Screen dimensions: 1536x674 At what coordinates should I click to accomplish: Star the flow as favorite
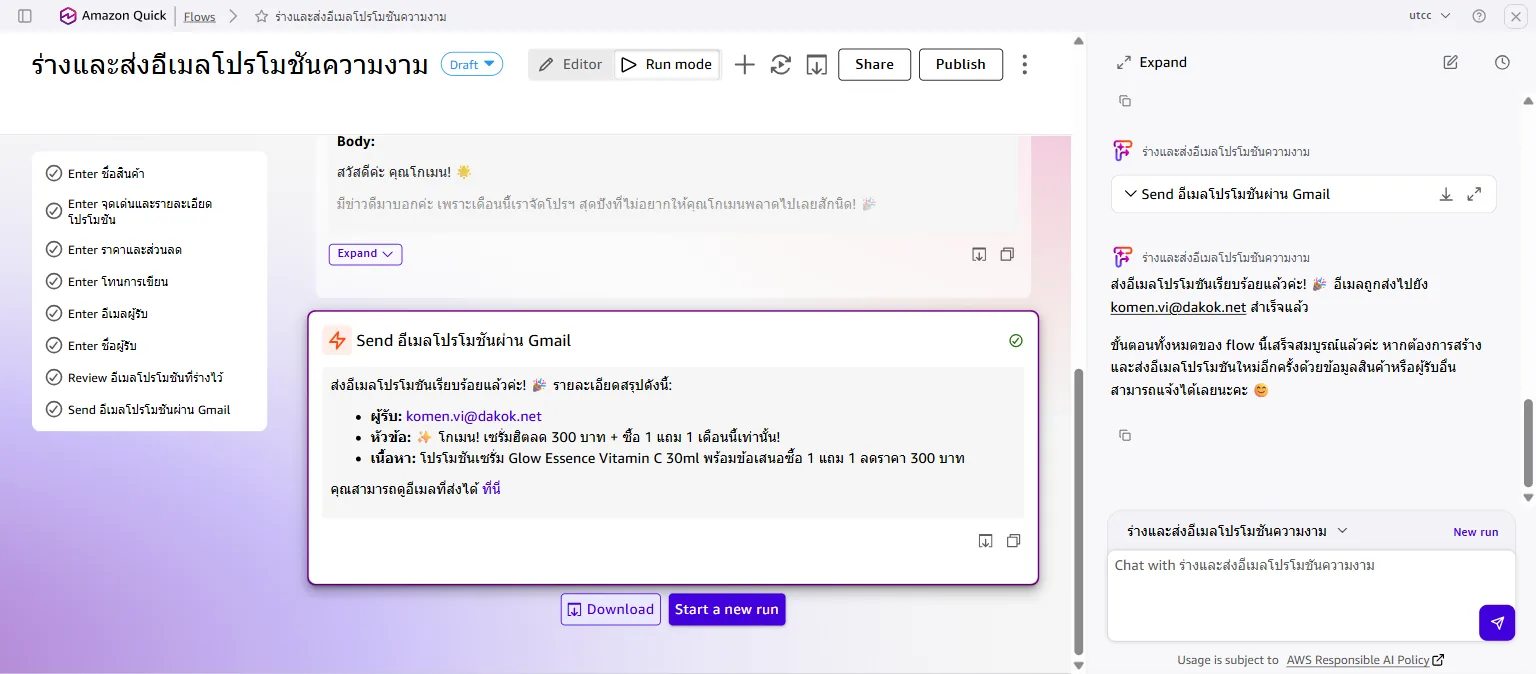(261, 17)
